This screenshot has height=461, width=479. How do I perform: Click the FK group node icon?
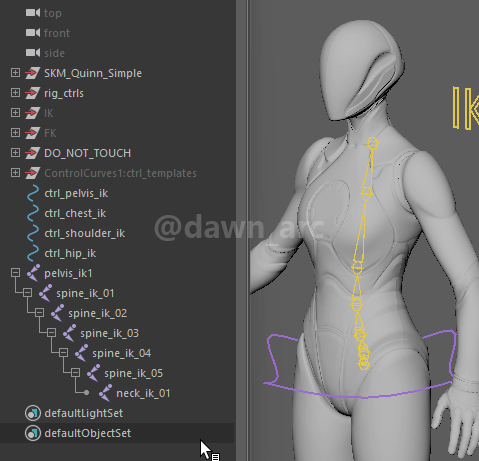point(33,133)
